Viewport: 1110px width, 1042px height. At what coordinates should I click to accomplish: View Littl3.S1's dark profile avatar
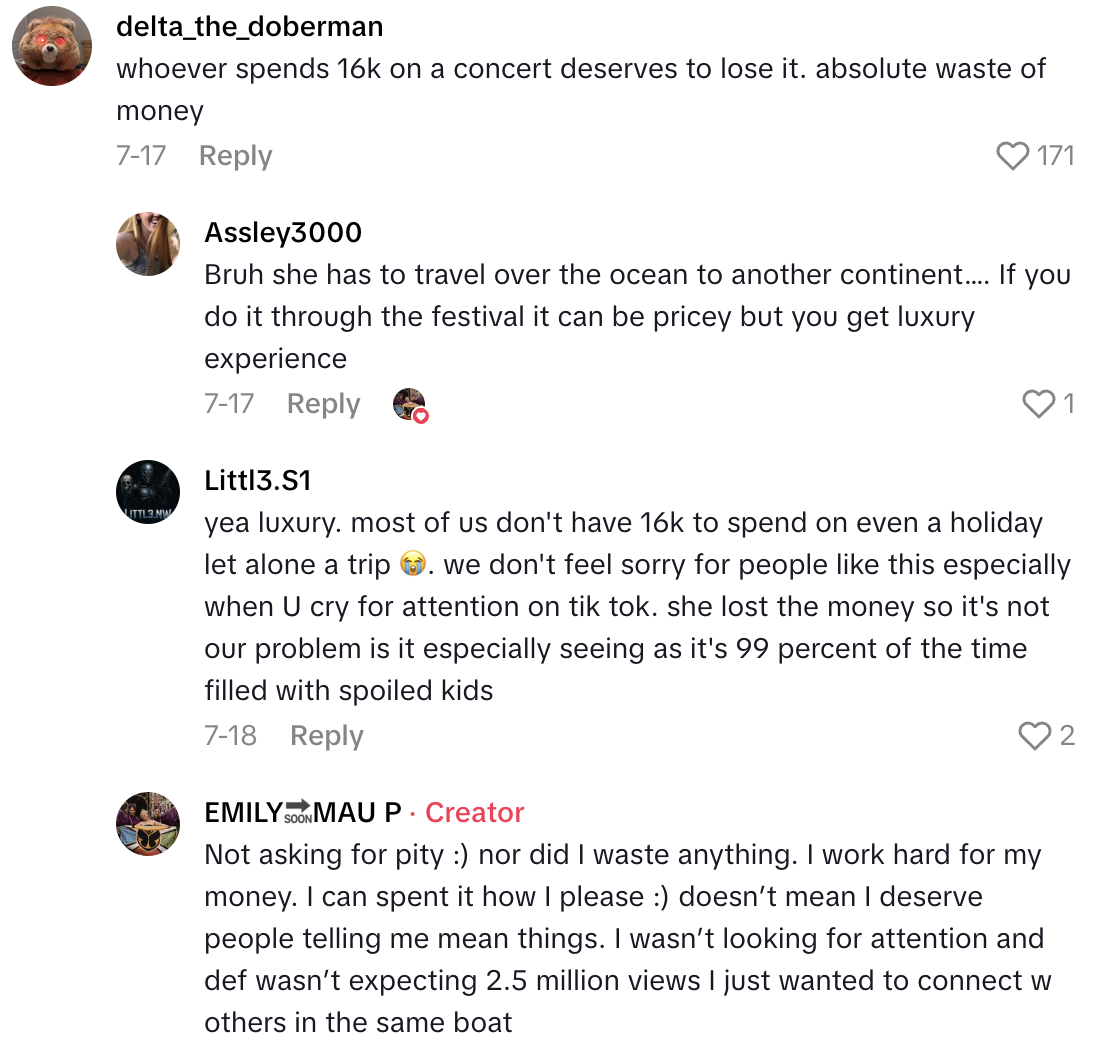[x=148, y=492]
